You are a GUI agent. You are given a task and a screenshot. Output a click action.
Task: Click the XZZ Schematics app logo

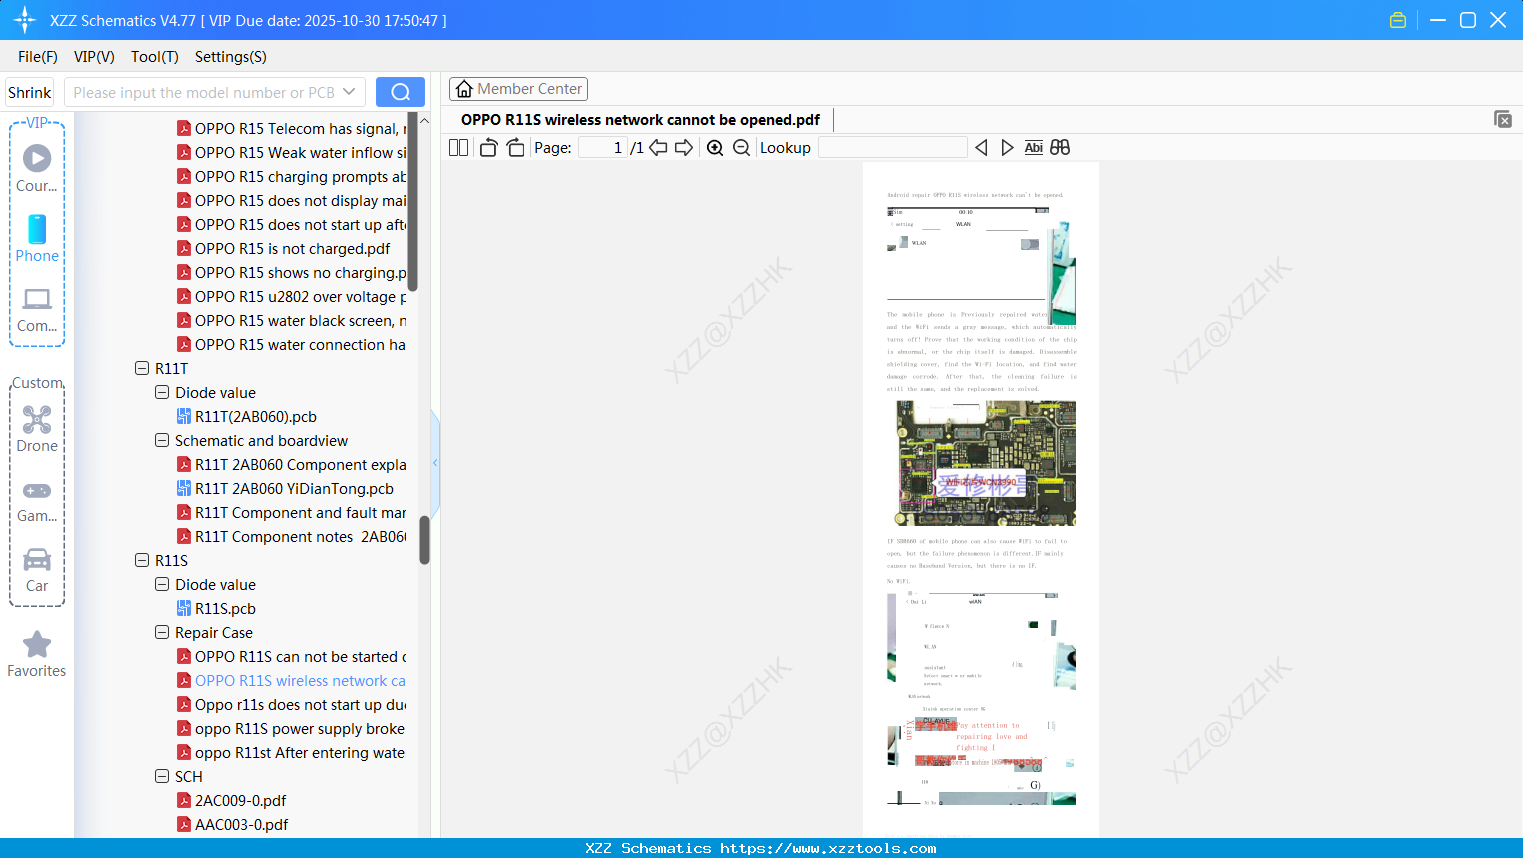coord(25,20)
